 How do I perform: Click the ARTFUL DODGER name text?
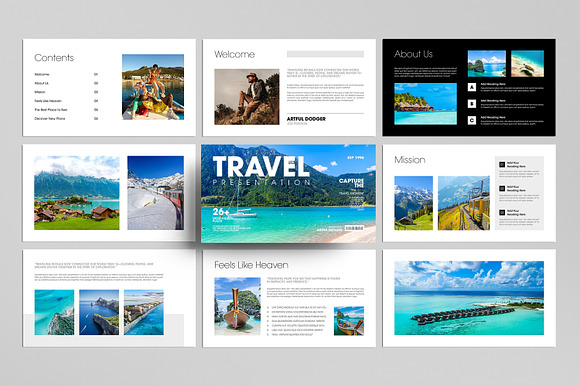[306, 119]
